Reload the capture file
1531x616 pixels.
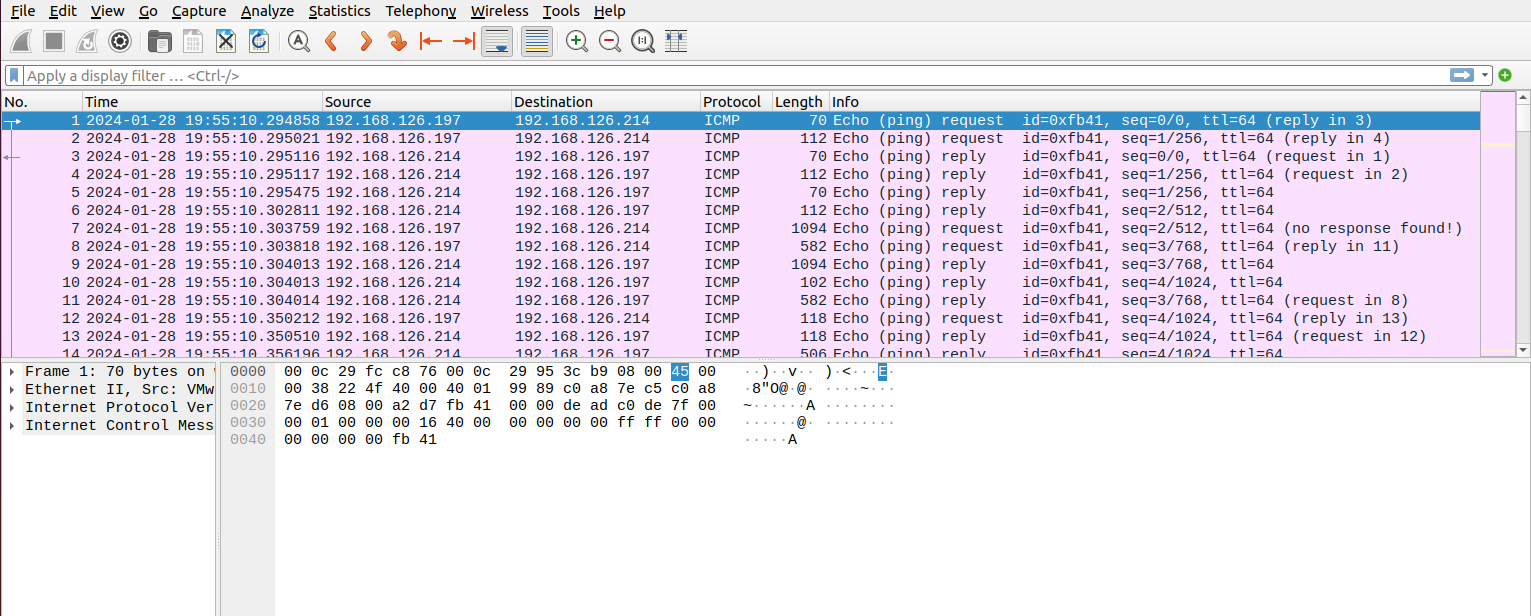[258, 41]
